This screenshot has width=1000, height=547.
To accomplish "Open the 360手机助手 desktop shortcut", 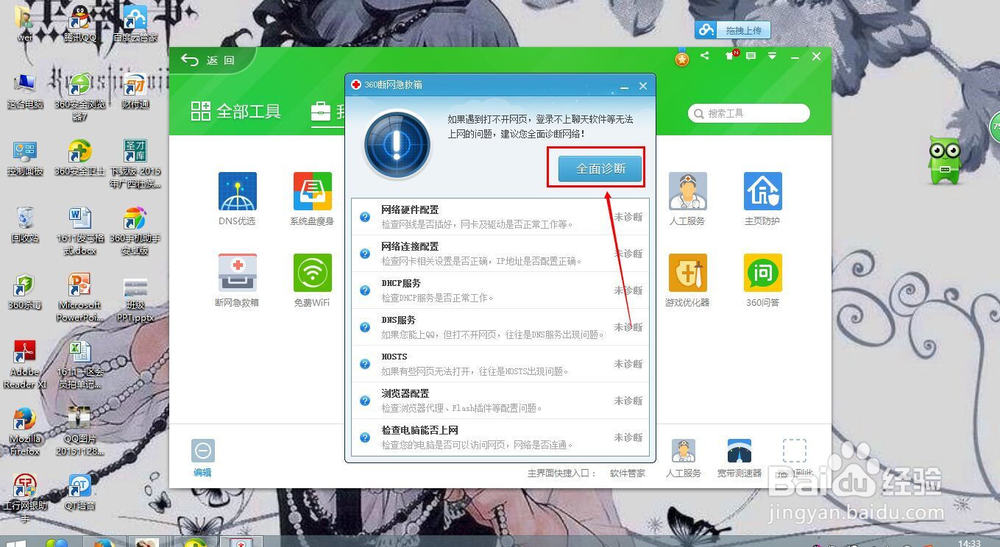I will pyautogui.click(x=135, y=231).
